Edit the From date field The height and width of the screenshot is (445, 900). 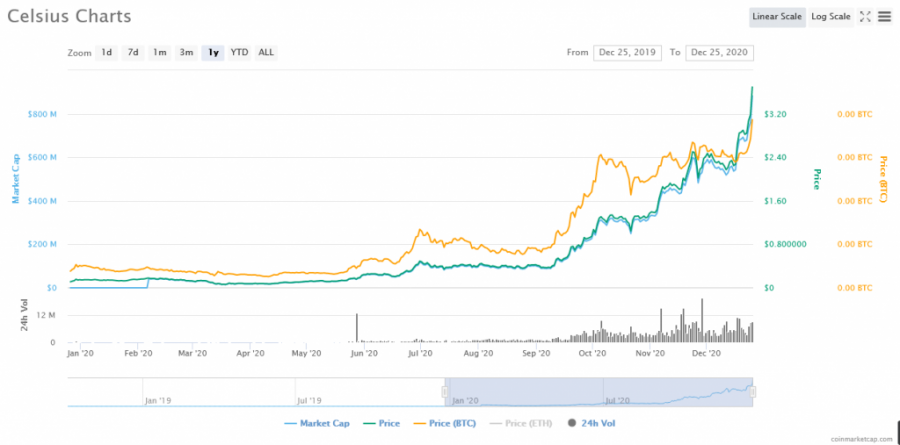point(627,53)
